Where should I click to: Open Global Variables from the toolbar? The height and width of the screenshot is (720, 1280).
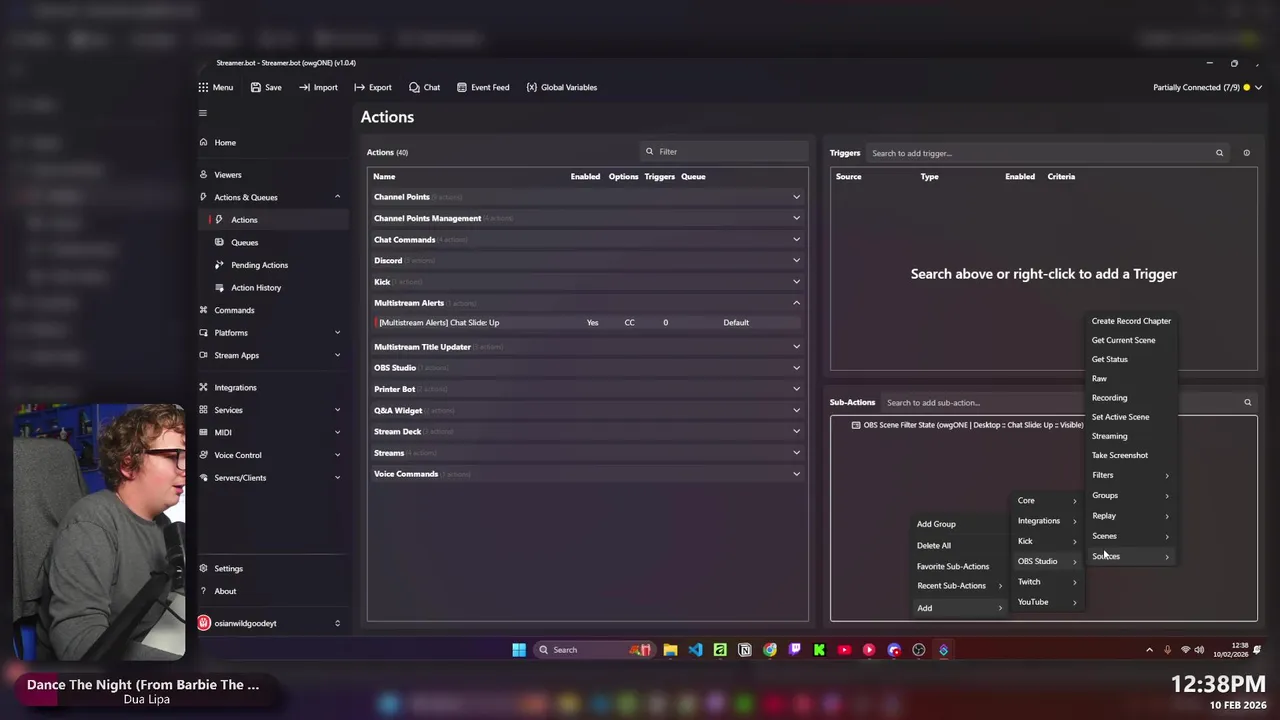(561, 87)
